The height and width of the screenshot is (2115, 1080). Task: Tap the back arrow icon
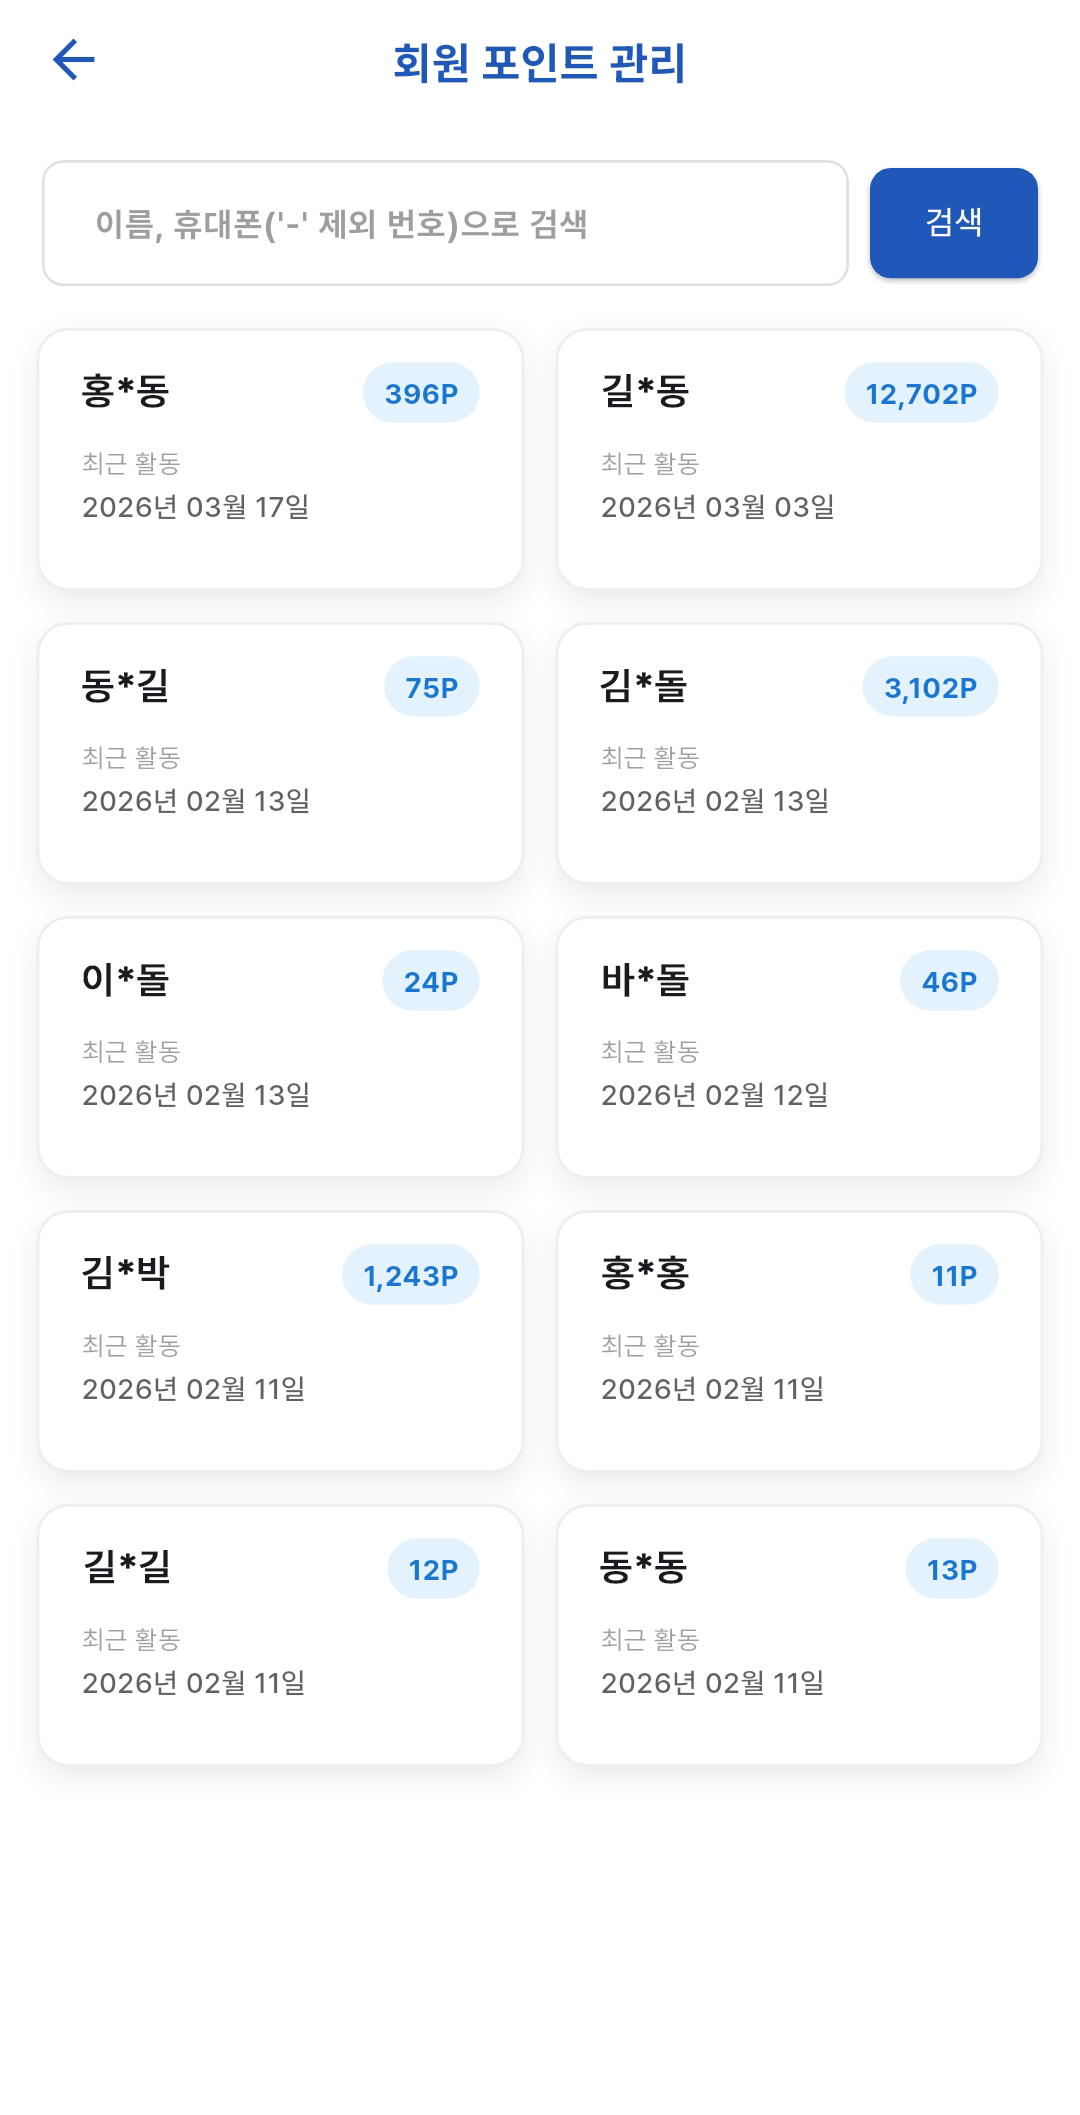coord(74,60)
